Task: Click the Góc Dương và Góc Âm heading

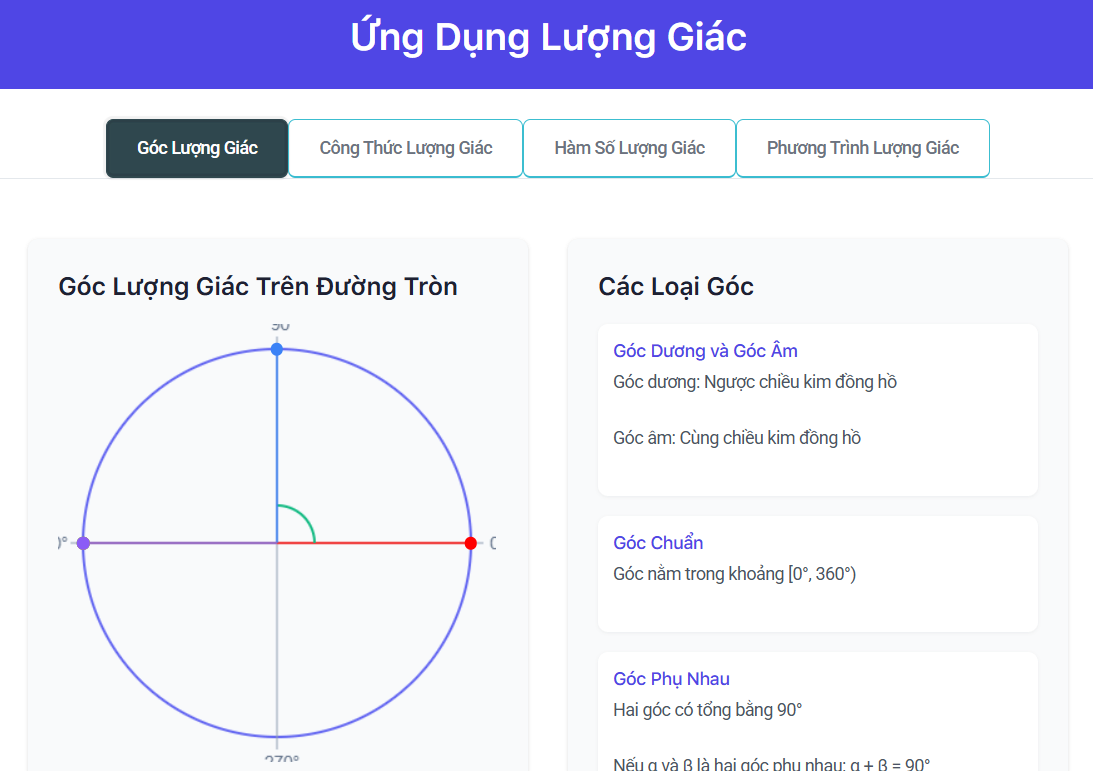Action: pyautogui.click(x=705, y=351)
